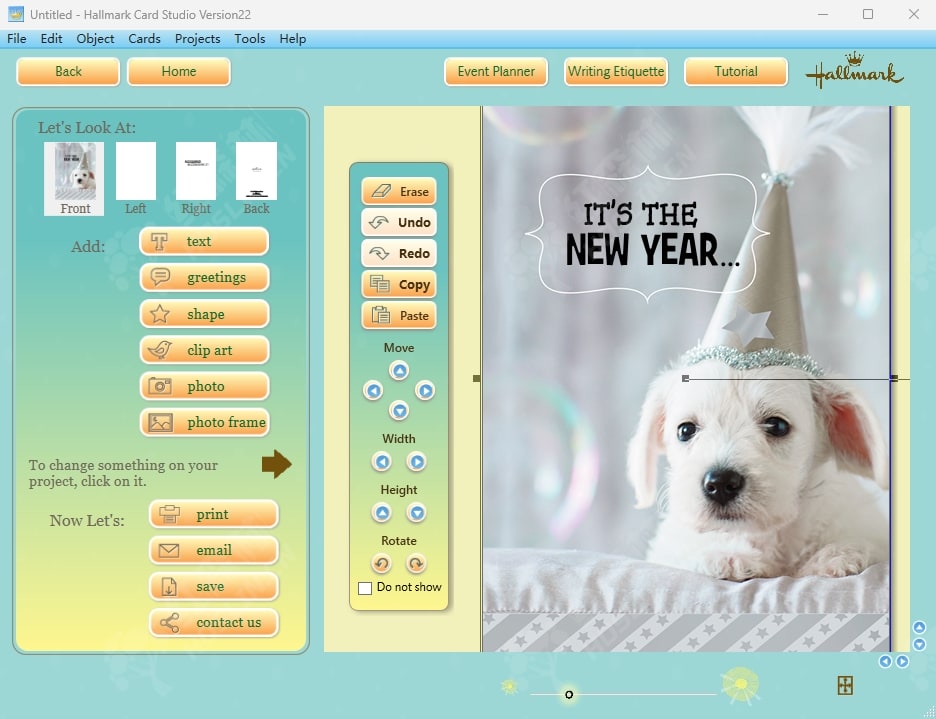
Task: Save the card project
Action: (214, 586)
